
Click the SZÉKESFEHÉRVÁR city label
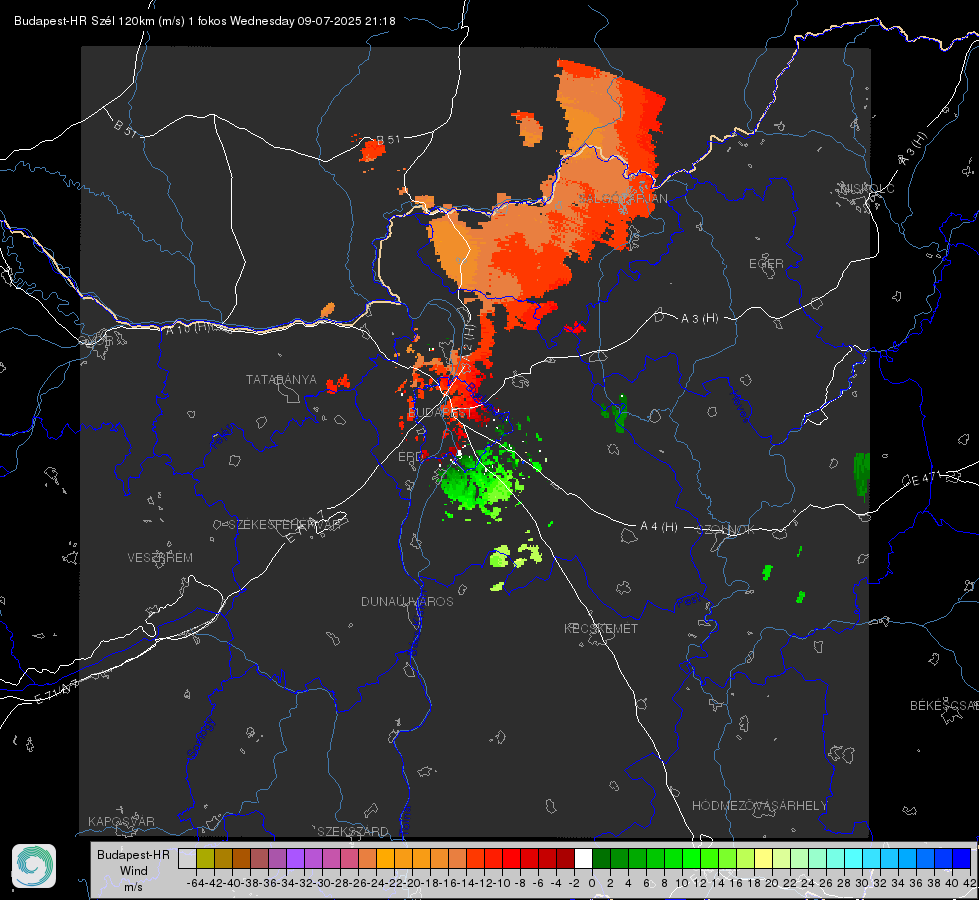[x=284, y=525]
